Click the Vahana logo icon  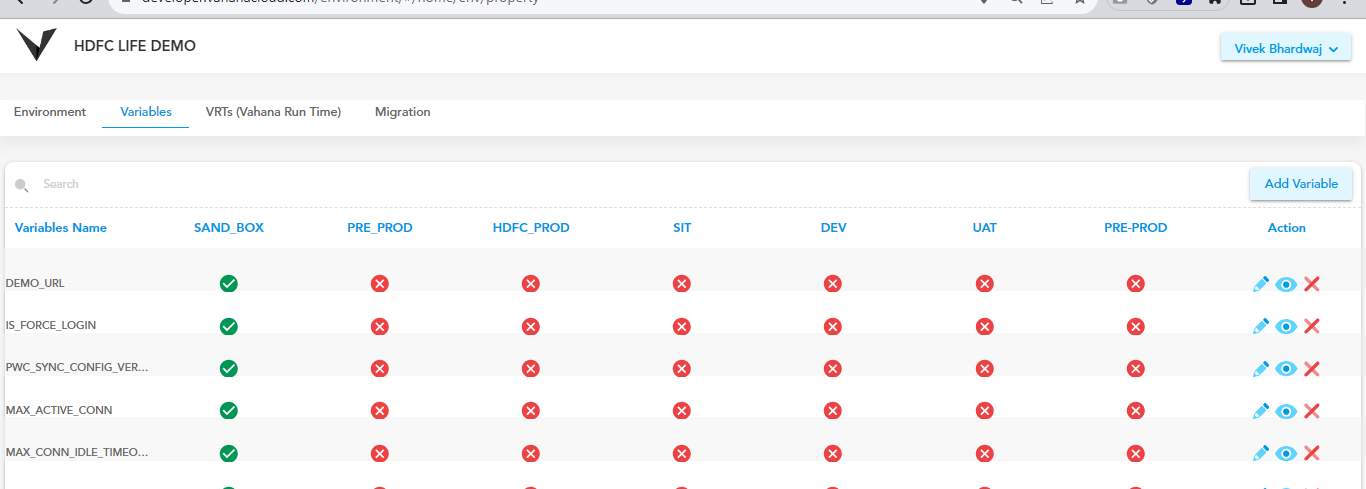pyautogui.click(x=37, y=45)
